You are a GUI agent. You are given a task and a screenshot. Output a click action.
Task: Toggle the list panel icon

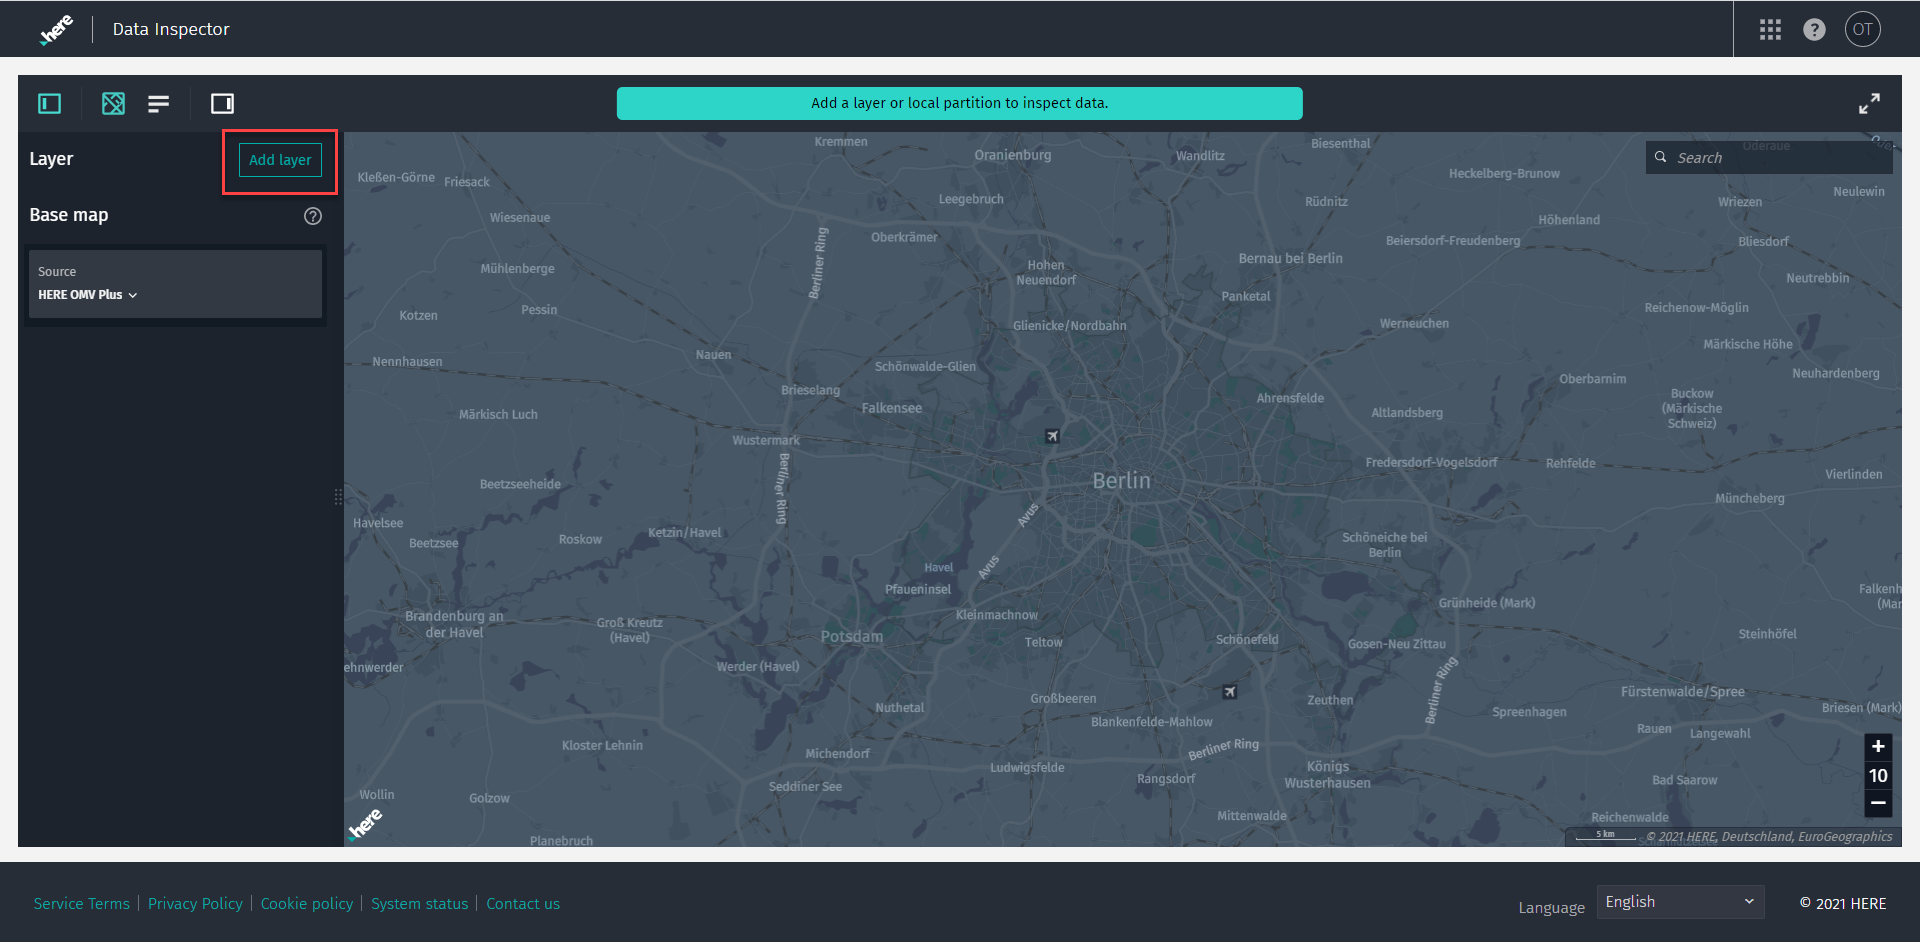(x=159, y=104)
